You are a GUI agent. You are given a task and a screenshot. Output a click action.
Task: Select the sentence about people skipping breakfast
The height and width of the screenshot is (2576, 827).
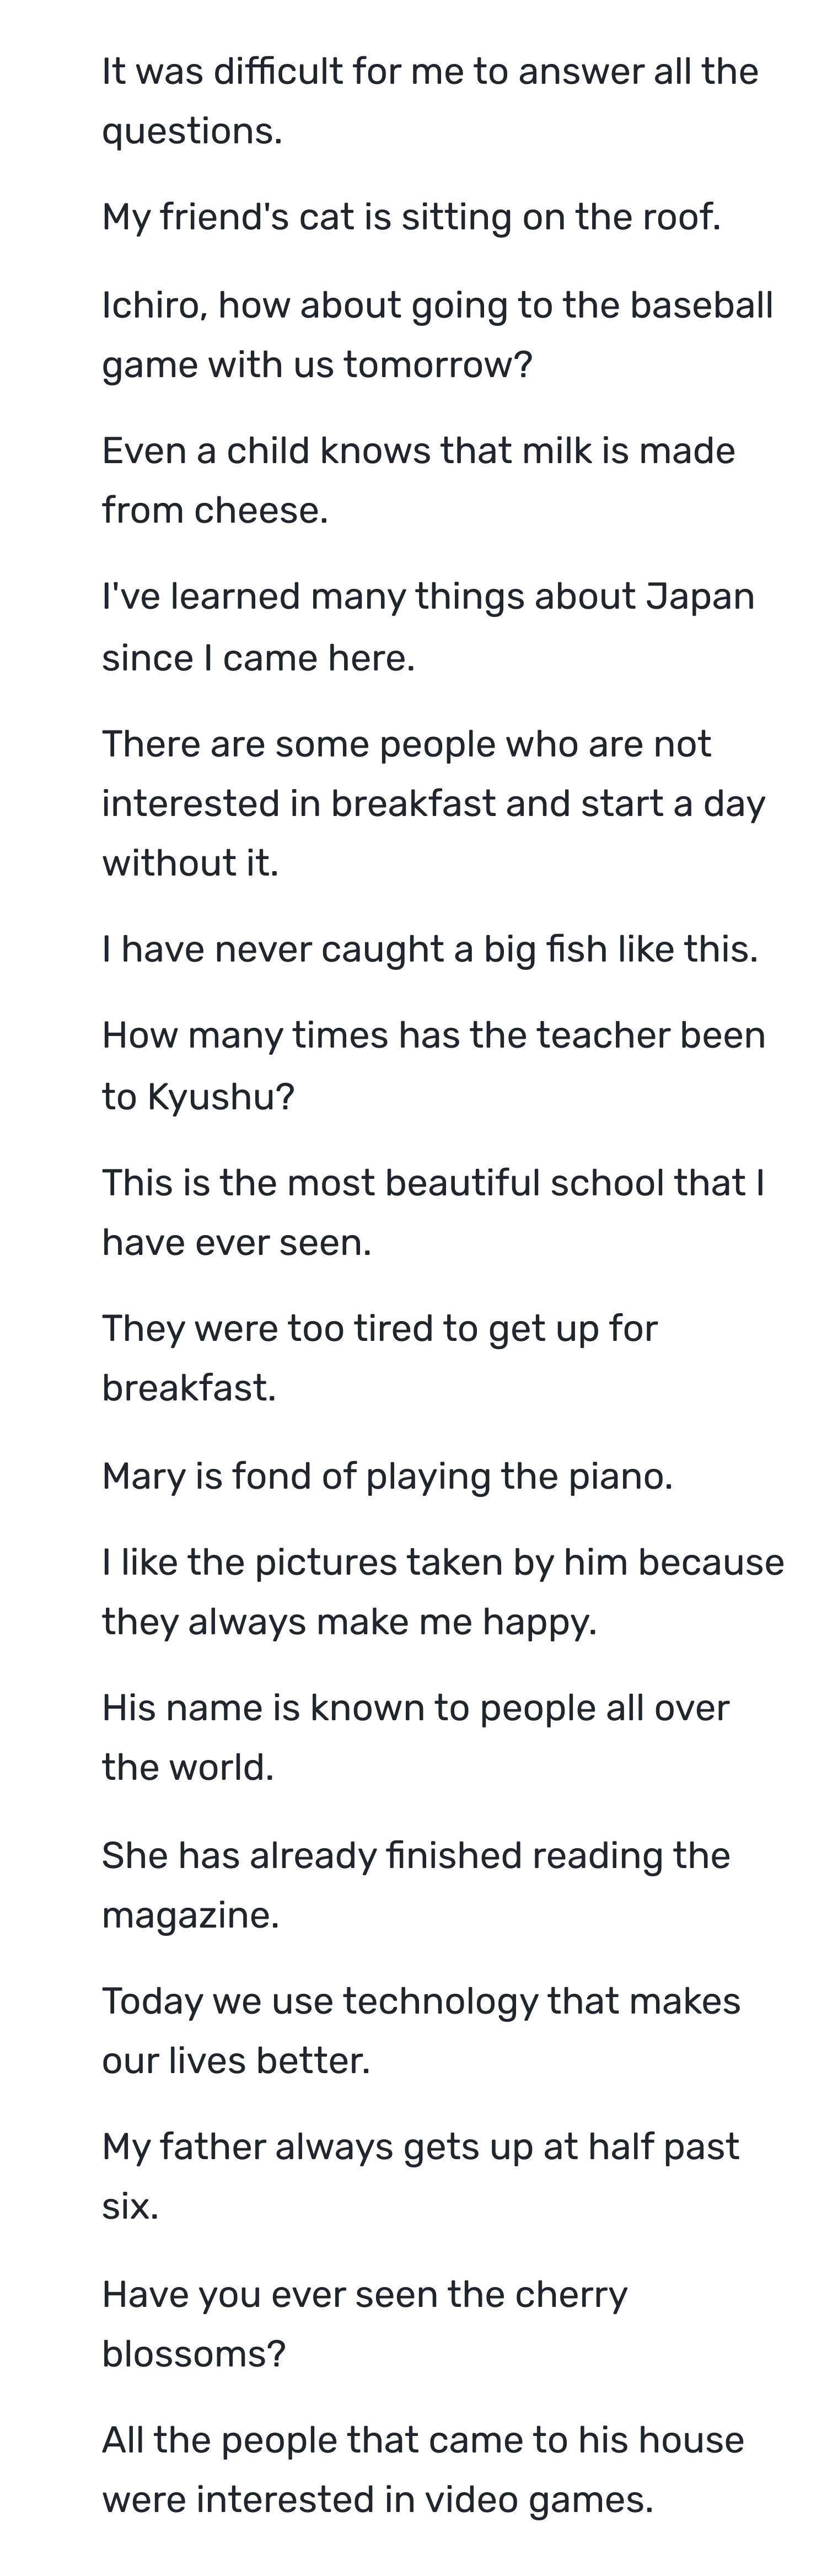pyautogui.click(x=433, y=803)
